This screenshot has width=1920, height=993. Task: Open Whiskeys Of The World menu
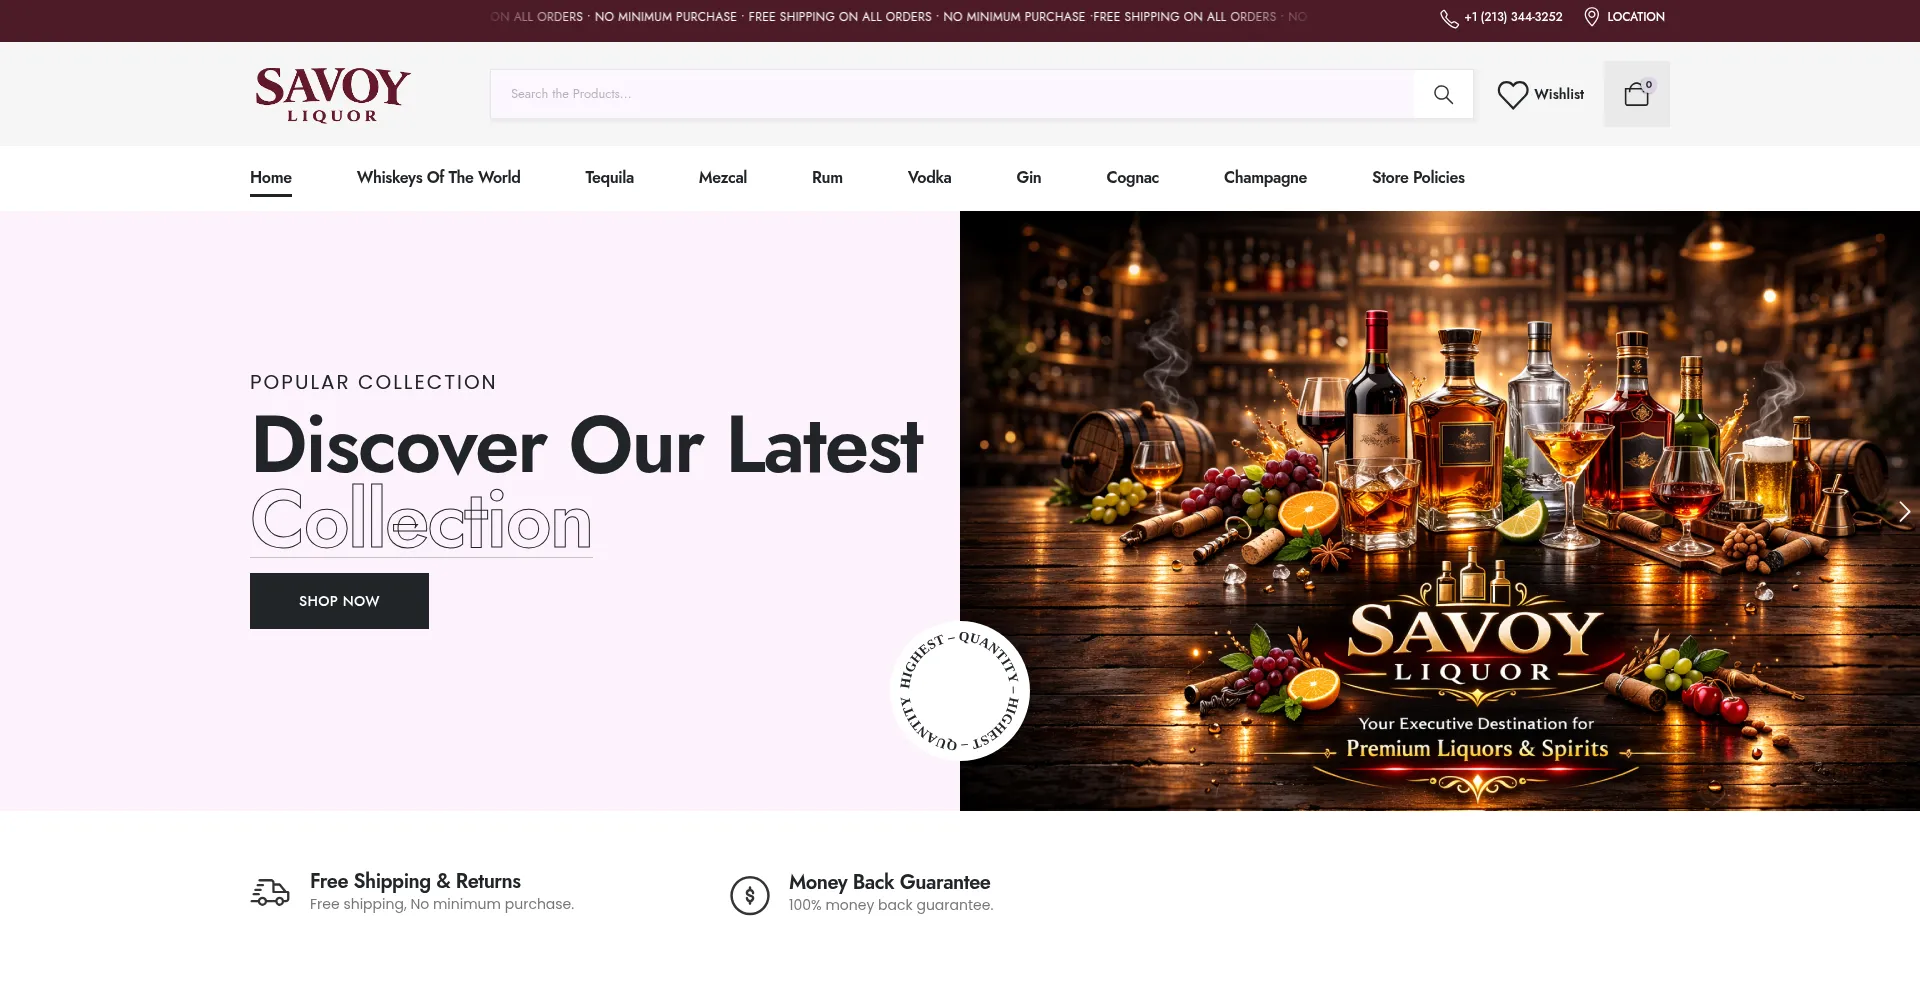(438, 177)
